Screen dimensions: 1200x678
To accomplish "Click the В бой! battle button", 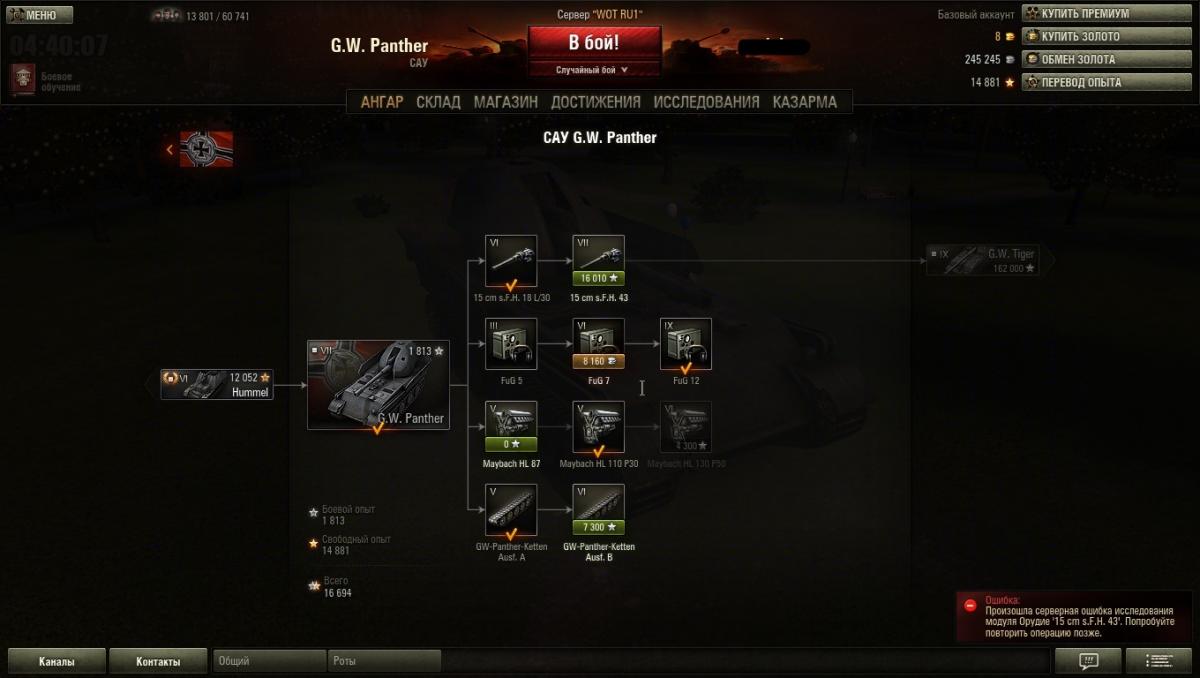I will (x=594, y=44).
